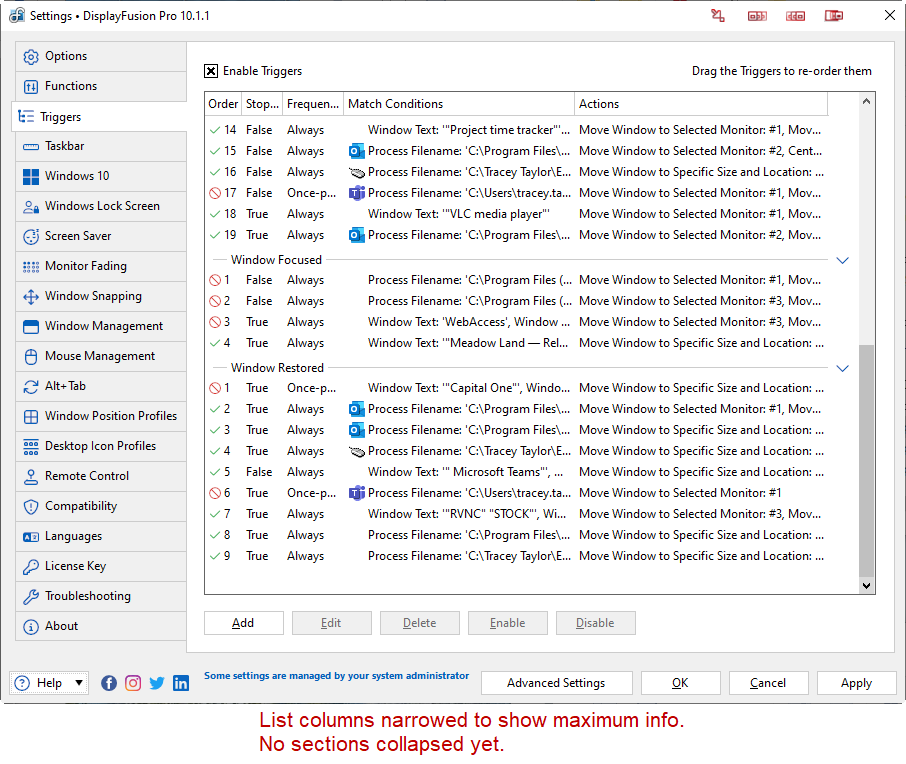Open Advanced Settings

[556, 683]
